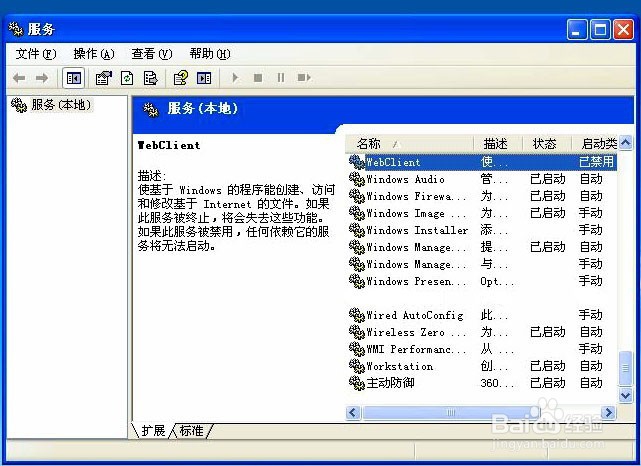Click 已禁用 startup type of WebClient
Screen dimensions: 641x466
coord(596,162)
